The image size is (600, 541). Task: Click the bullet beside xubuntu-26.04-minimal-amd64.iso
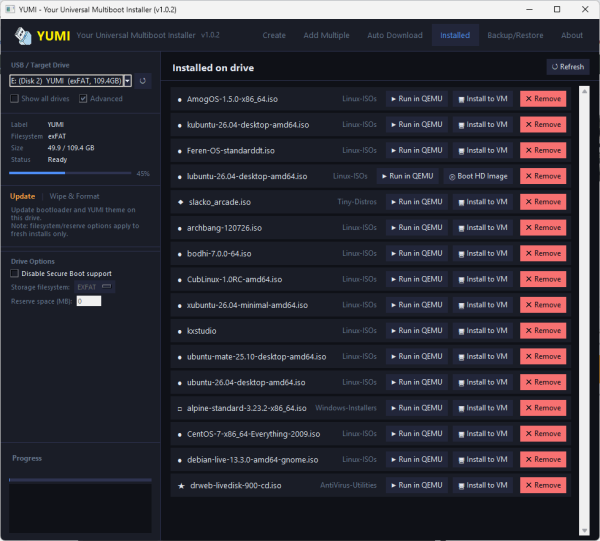(180, 306)
